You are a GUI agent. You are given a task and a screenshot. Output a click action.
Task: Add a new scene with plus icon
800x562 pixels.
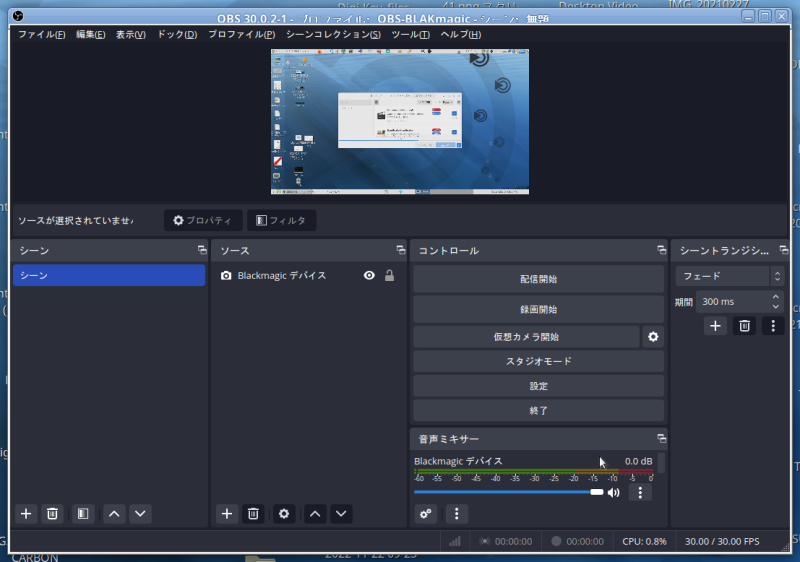[x=26, y=514]
